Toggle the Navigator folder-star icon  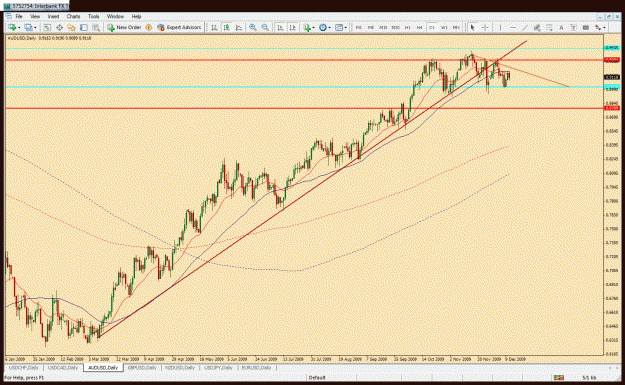pyautogui.click(x=71, y=28)
